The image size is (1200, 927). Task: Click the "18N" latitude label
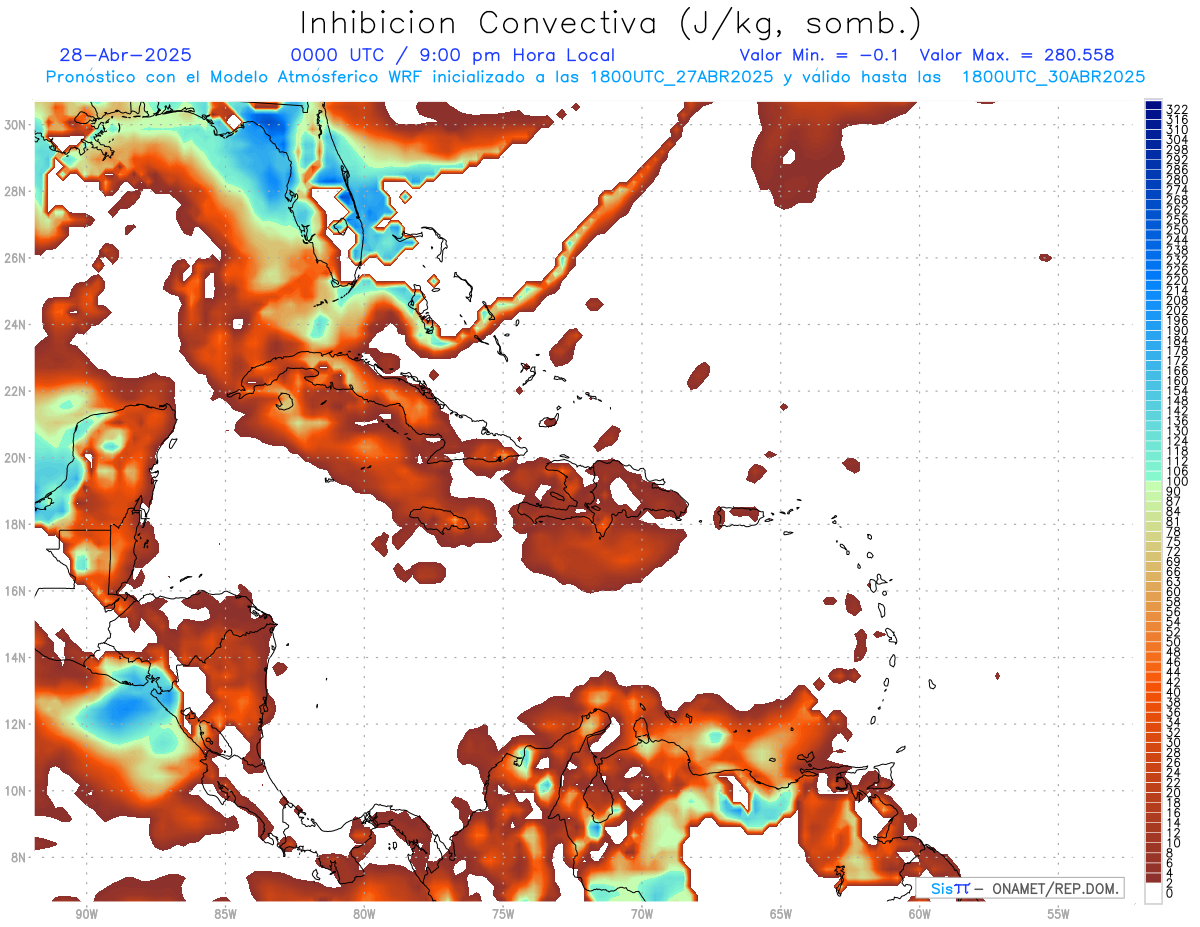[x=17, y=524]
